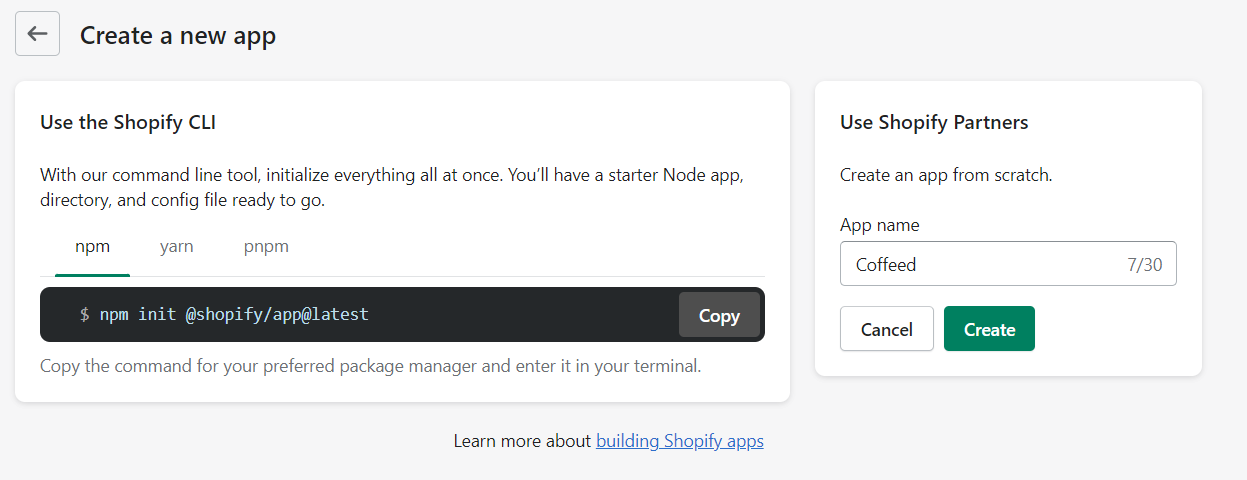Click the green Create button
Image resolution: width=1247 pixels, height=480 pixels.
coord(989,329)
